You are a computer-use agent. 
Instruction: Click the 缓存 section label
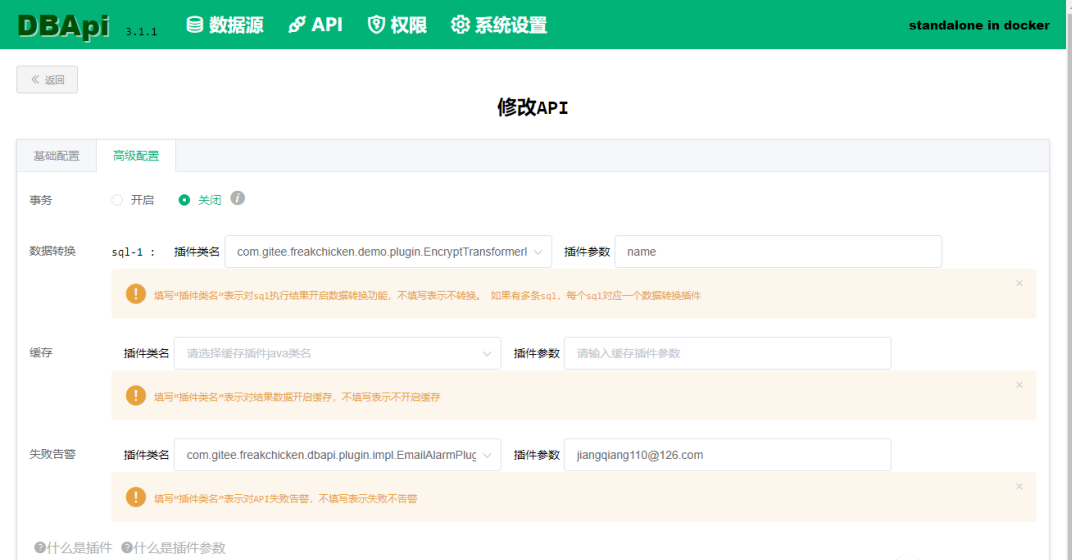(40, 352)
